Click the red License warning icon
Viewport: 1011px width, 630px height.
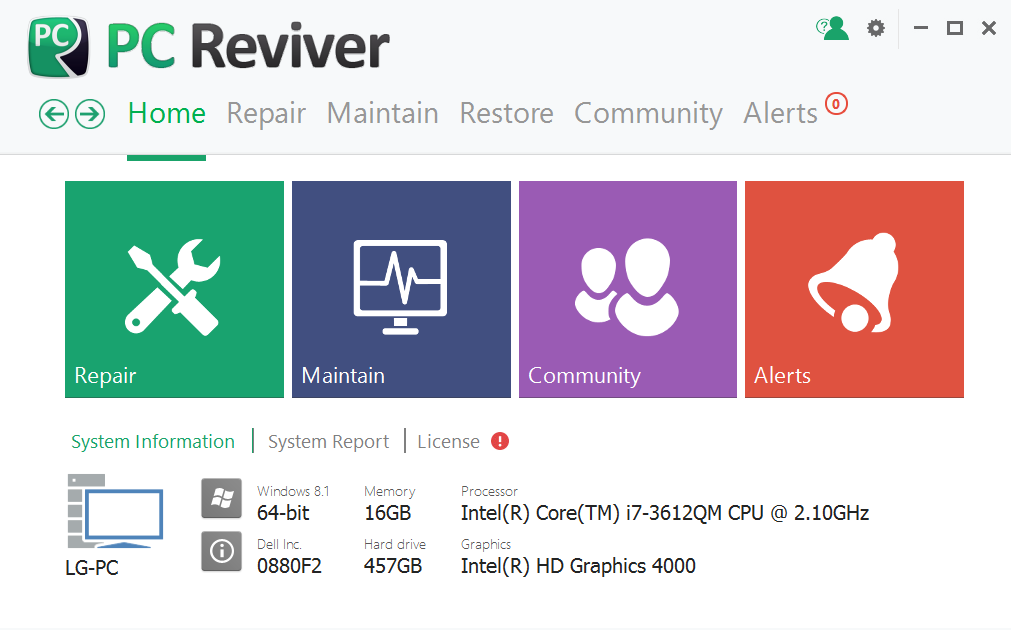tap(500, 441)
